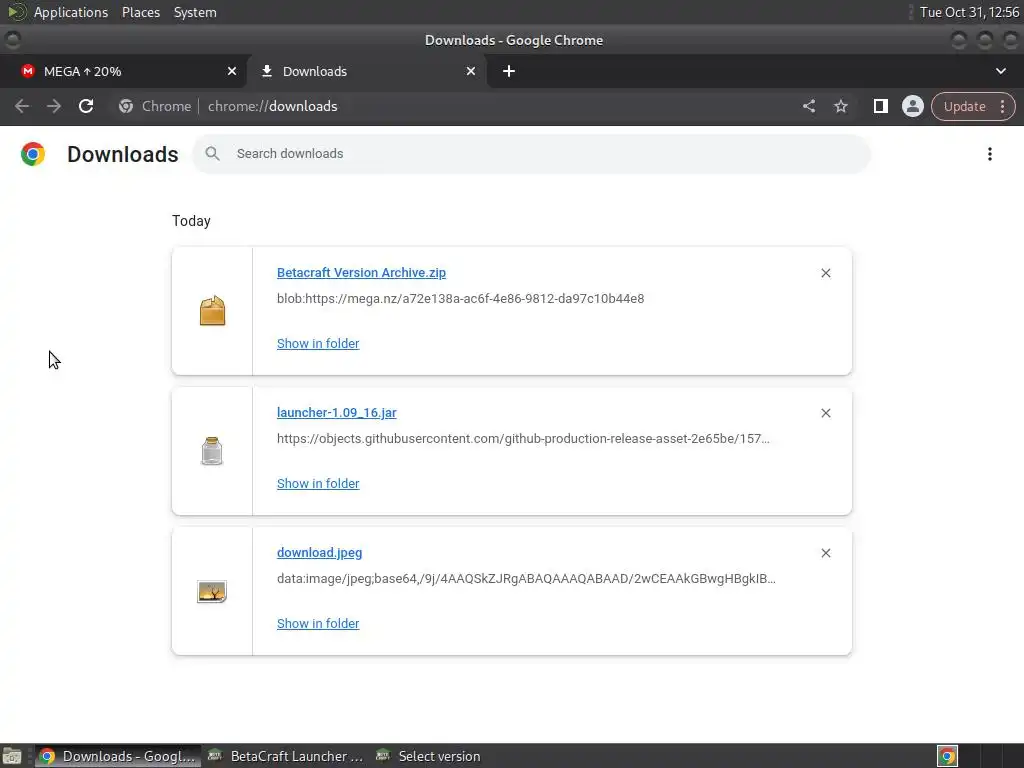Click the search magnifier icon
The width and height of the screenshot is (1024, 768).
pyautogui.click(x=212, y=153)
